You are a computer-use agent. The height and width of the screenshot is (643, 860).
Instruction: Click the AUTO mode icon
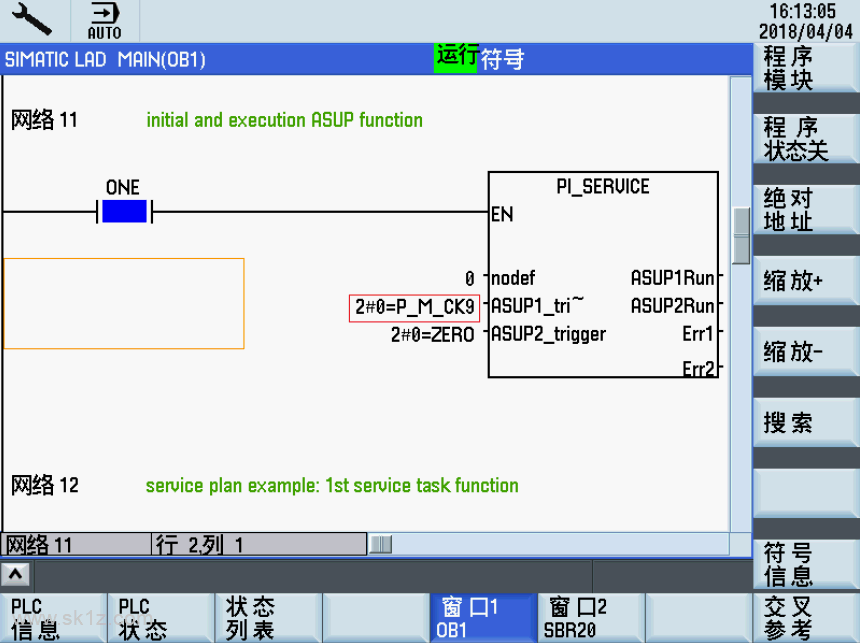pos(104,21)
